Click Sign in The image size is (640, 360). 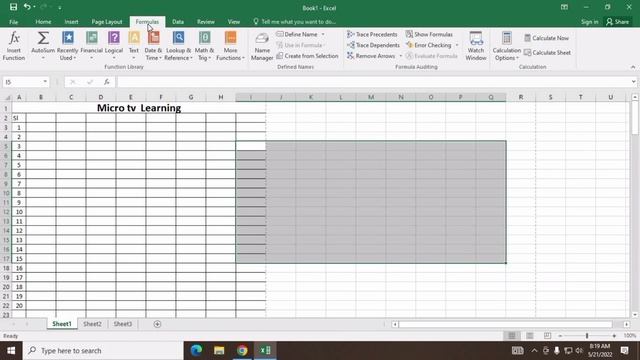(589, 22)
